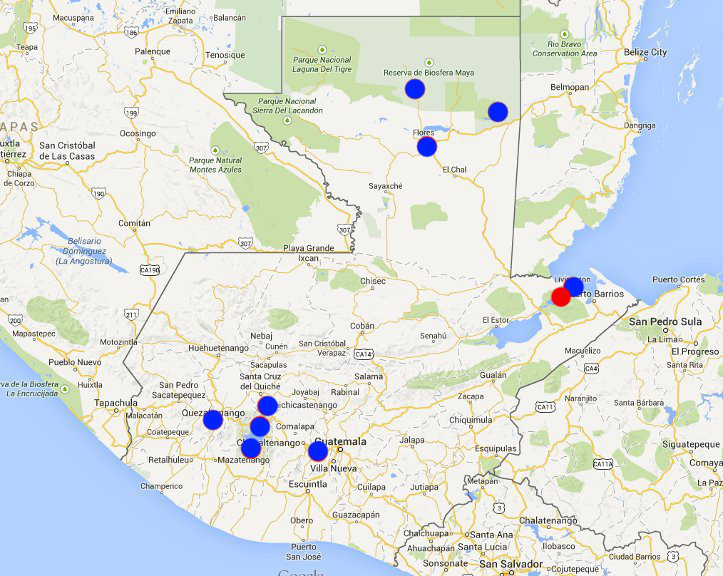Select the blue marker at Livingston
The image size is (723, 576).
pyautogui.click(x=573, y=286)
